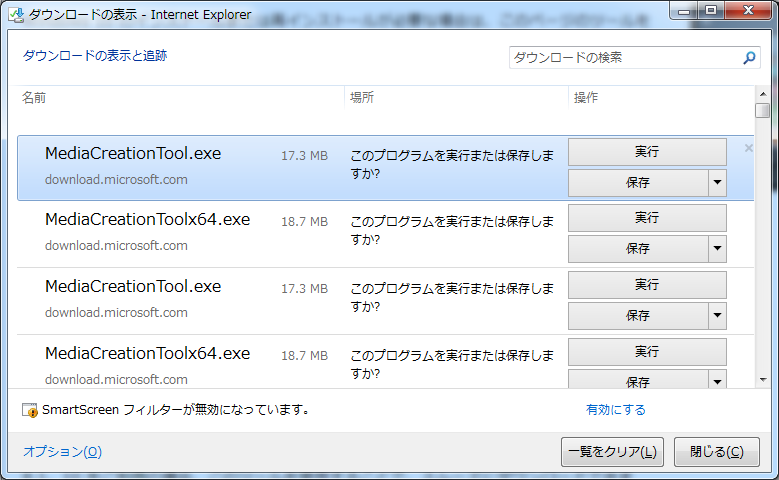779x480 pixels.
Task: Click 18.7 MB size of first x64 entry
Action: coord(305,222)
